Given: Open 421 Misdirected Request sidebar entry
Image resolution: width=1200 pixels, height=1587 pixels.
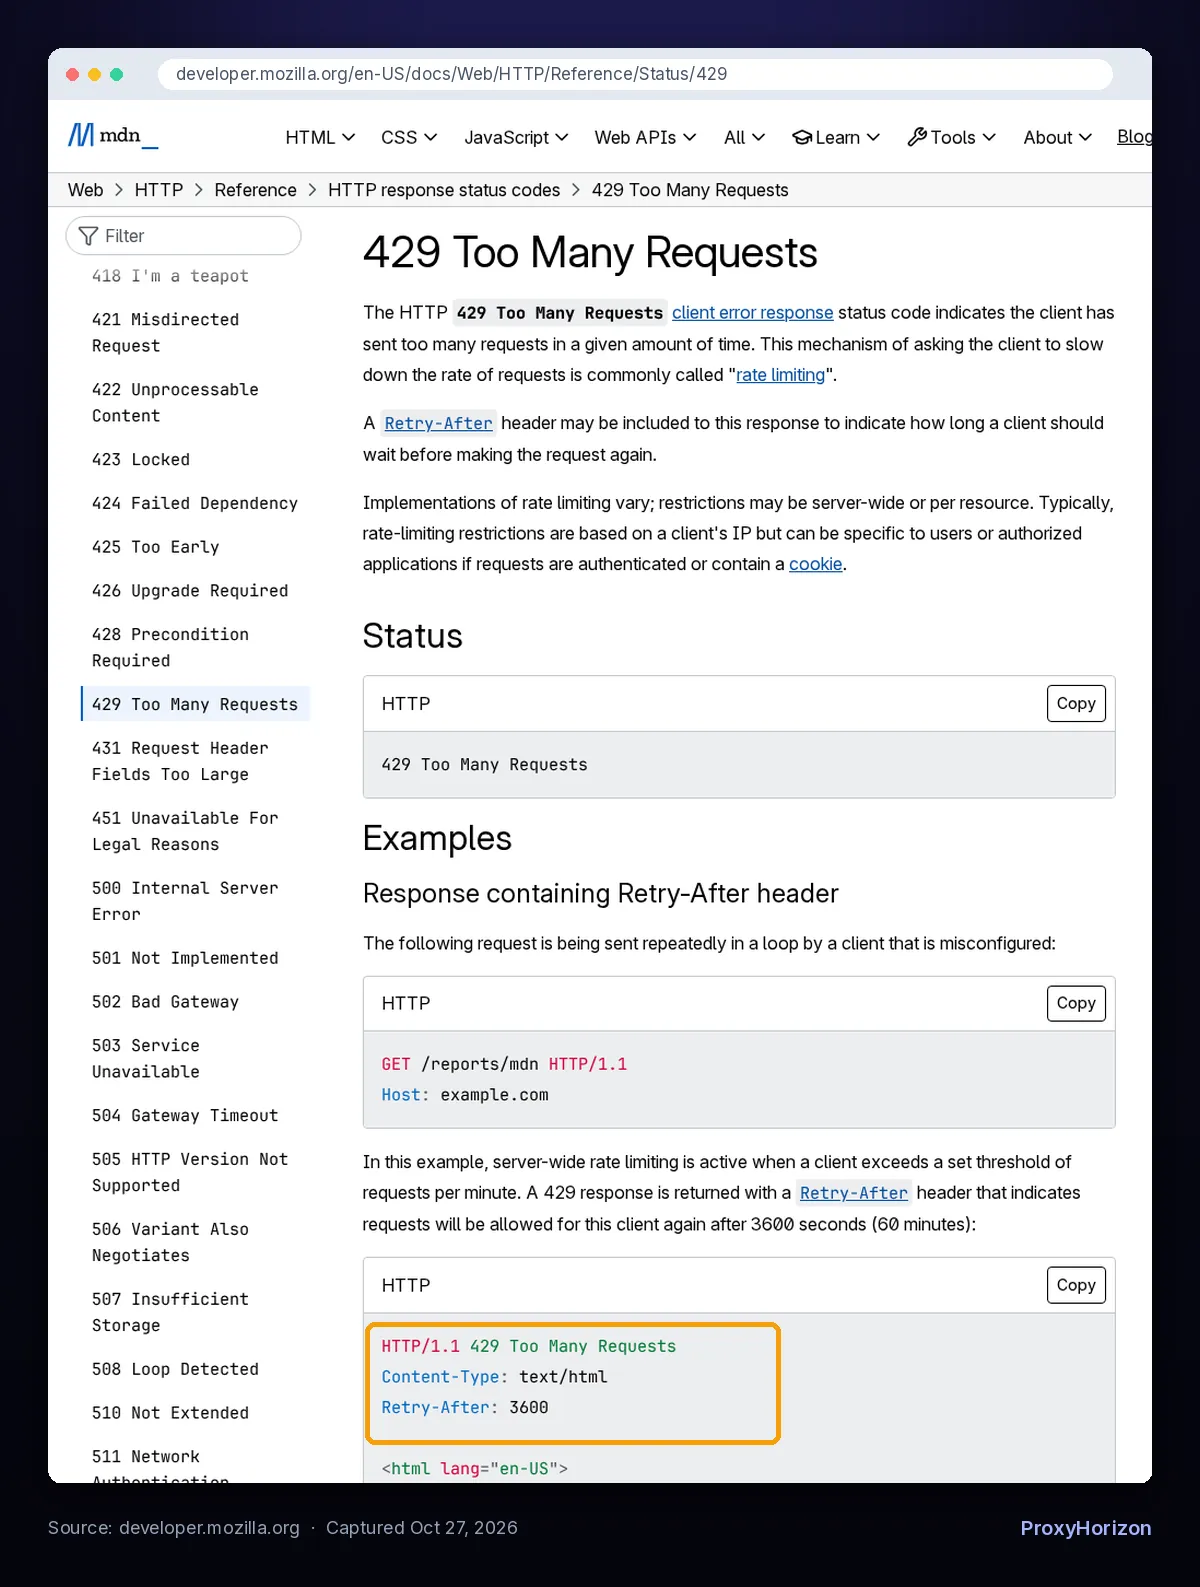Looking at the screenshot, I should pyautogui.click(x=165, y=332).
